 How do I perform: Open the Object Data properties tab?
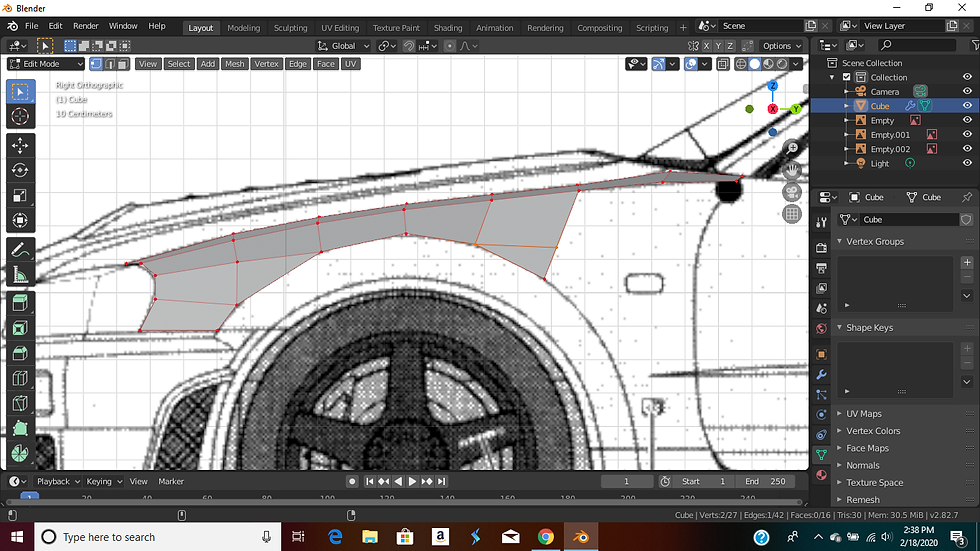click(x=821, y=455)
